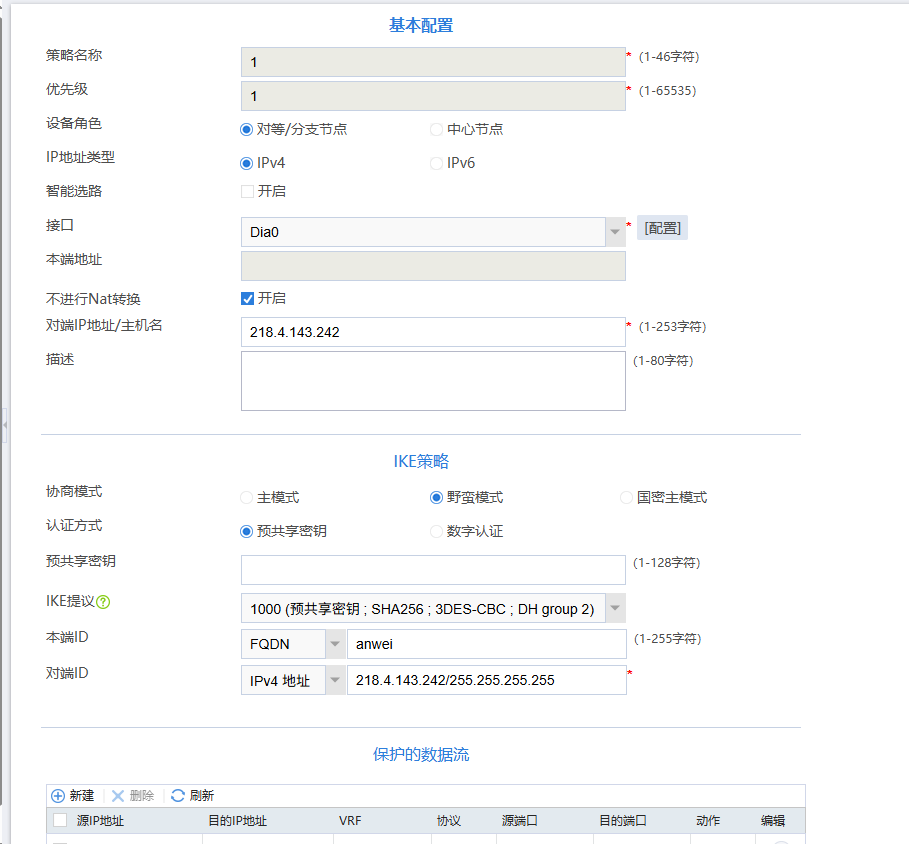909x844 pixels.
Task: Click the 新建 plus icon
Action: click(58, 796)
